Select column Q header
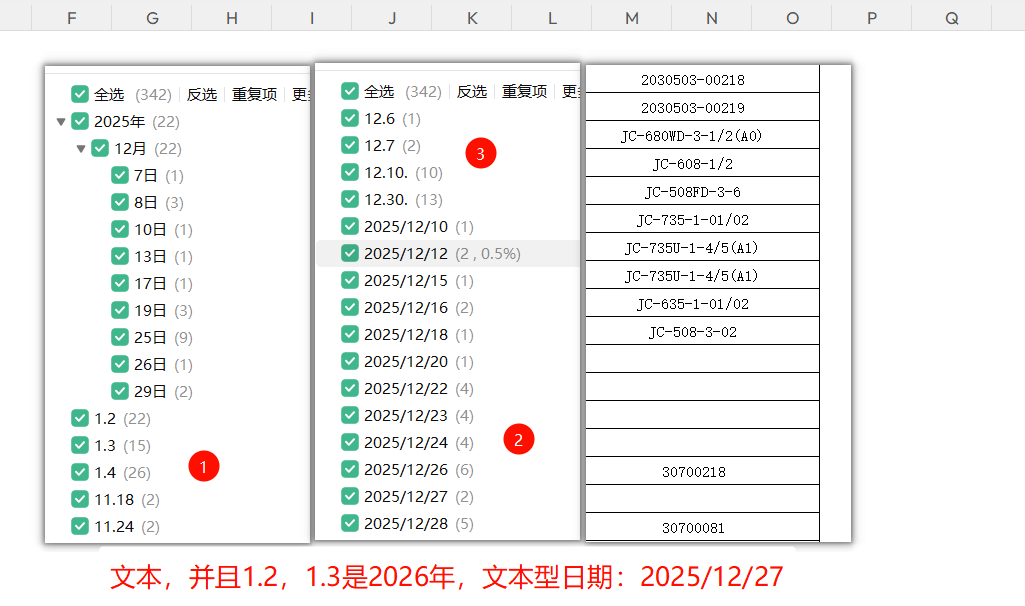The height and width of the screenshot is (606, 1025). coord(952,18)
